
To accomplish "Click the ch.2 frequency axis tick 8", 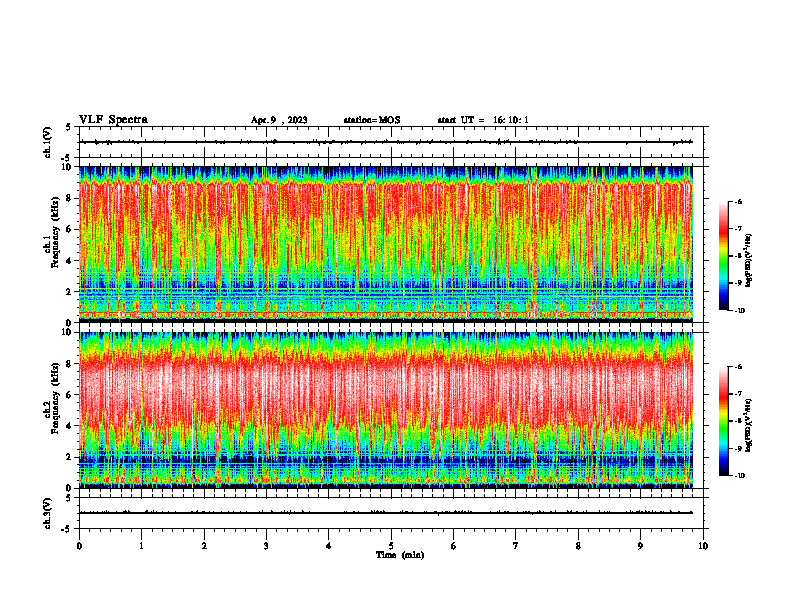I will point(70,364).
